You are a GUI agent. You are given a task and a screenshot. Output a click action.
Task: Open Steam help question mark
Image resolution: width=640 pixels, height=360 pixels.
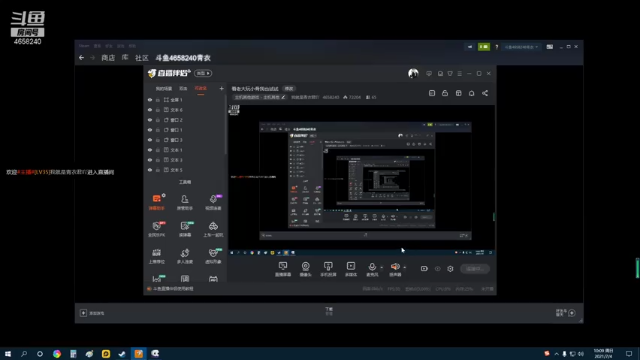(x=497, y=47)
